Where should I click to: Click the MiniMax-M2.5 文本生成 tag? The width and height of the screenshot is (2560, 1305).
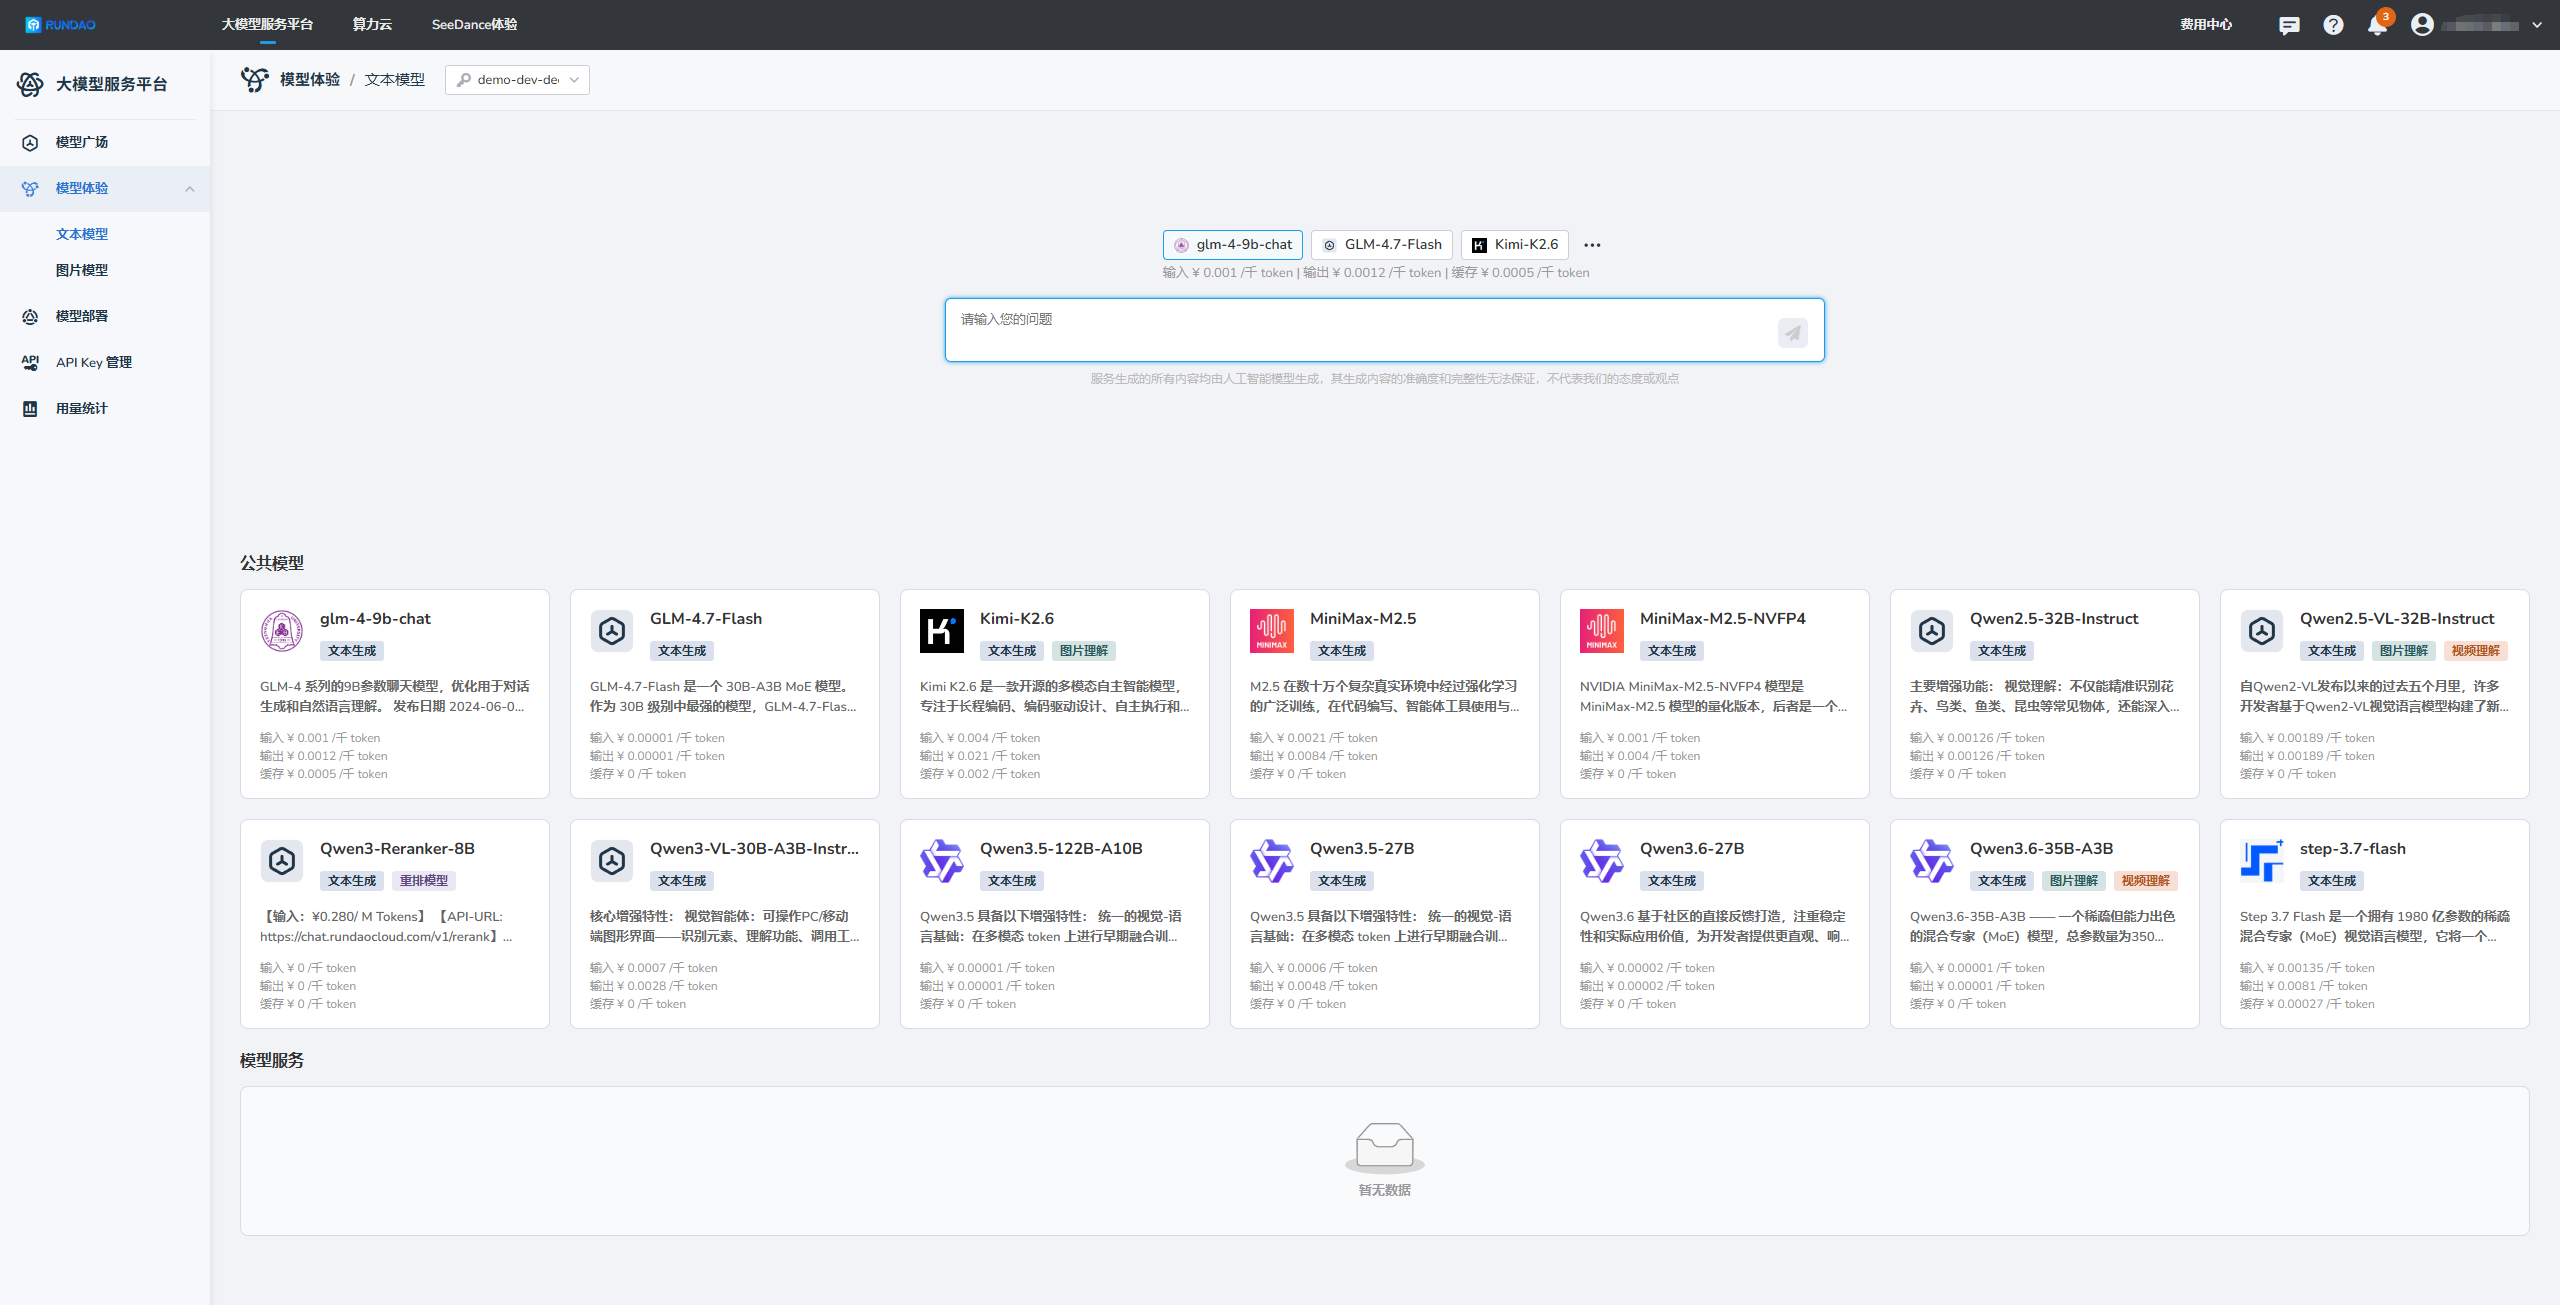(1342, 651)
